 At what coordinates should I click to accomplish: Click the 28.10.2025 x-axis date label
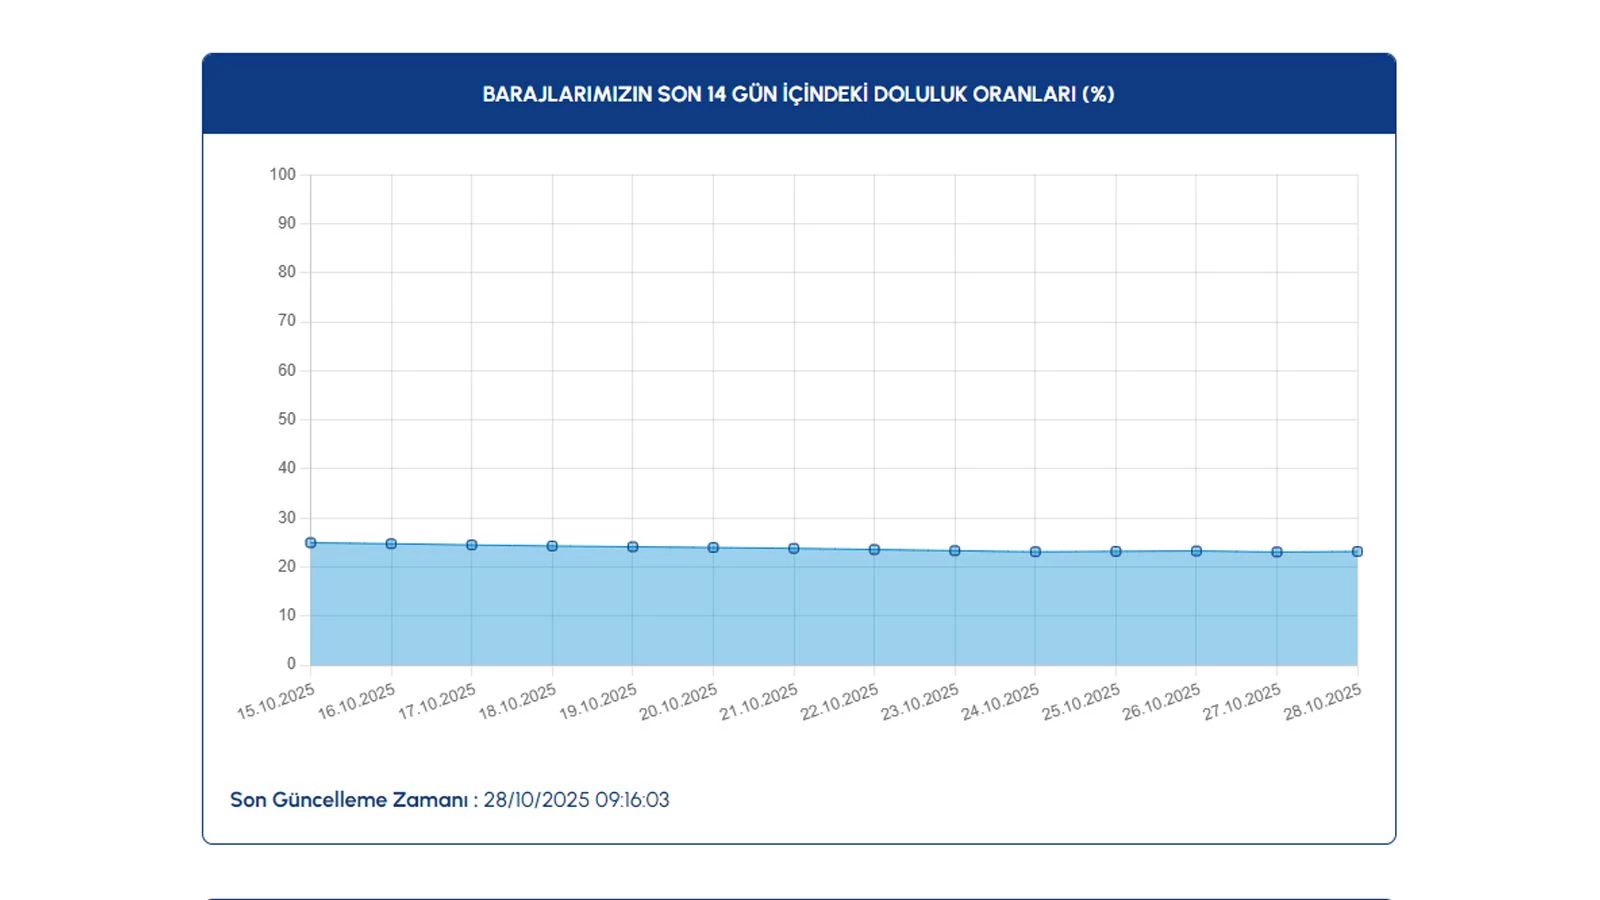pos(1322,702)
